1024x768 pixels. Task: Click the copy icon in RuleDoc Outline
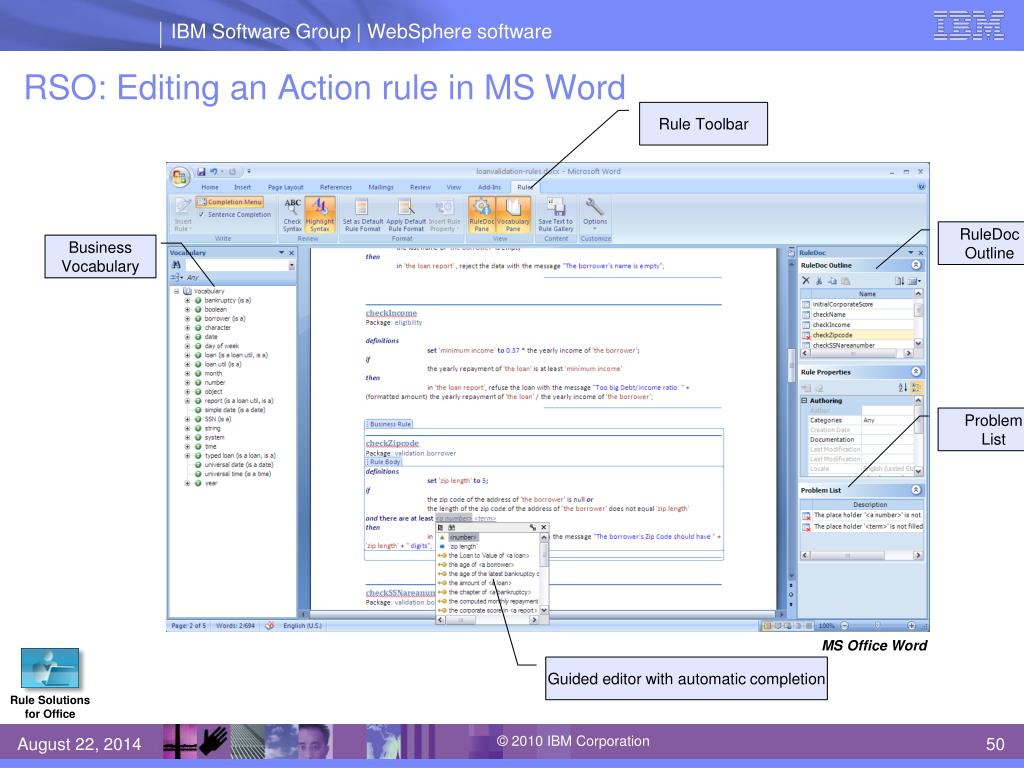tap(832, 281)
